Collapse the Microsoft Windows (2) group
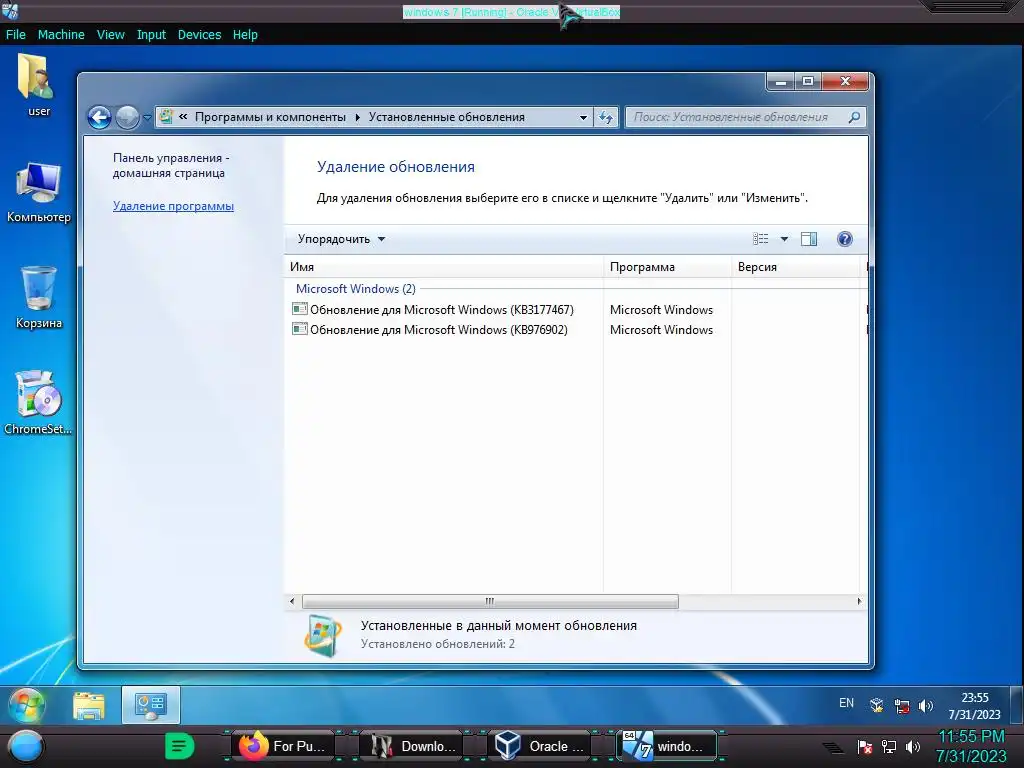This screenshot has height=768, width=1024. click(x=355, y=289)
